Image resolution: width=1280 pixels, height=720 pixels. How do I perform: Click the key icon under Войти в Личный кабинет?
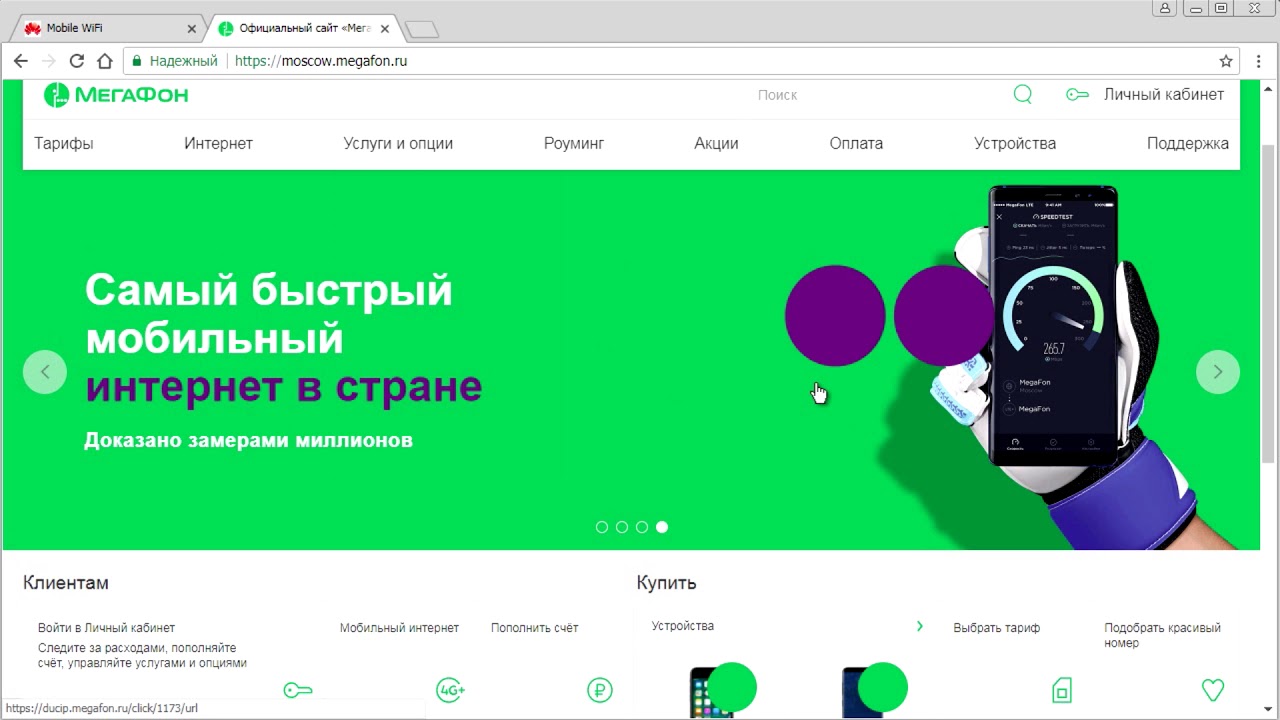tap(298, 690)
